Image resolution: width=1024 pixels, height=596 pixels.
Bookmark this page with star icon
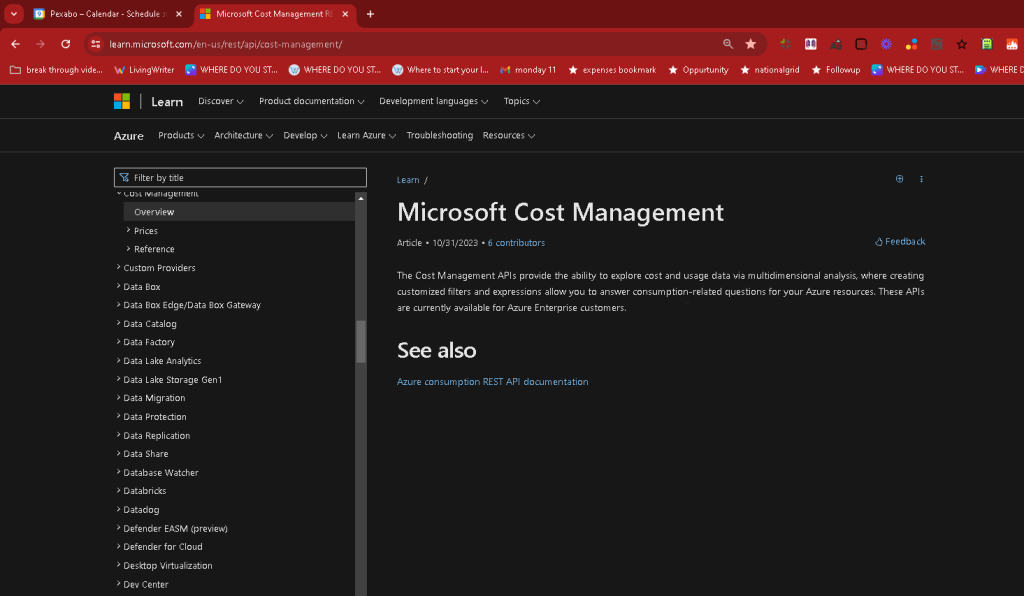pos(751,44)
